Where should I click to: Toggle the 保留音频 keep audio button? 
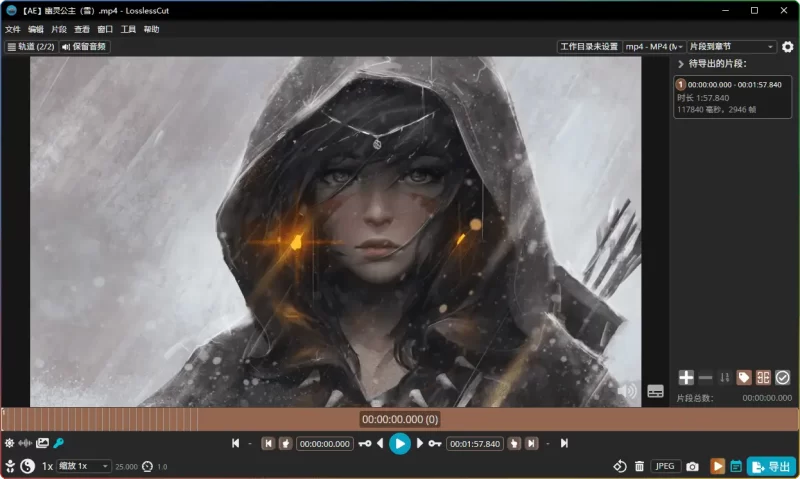pyautogui.click(x=85, y=47)
